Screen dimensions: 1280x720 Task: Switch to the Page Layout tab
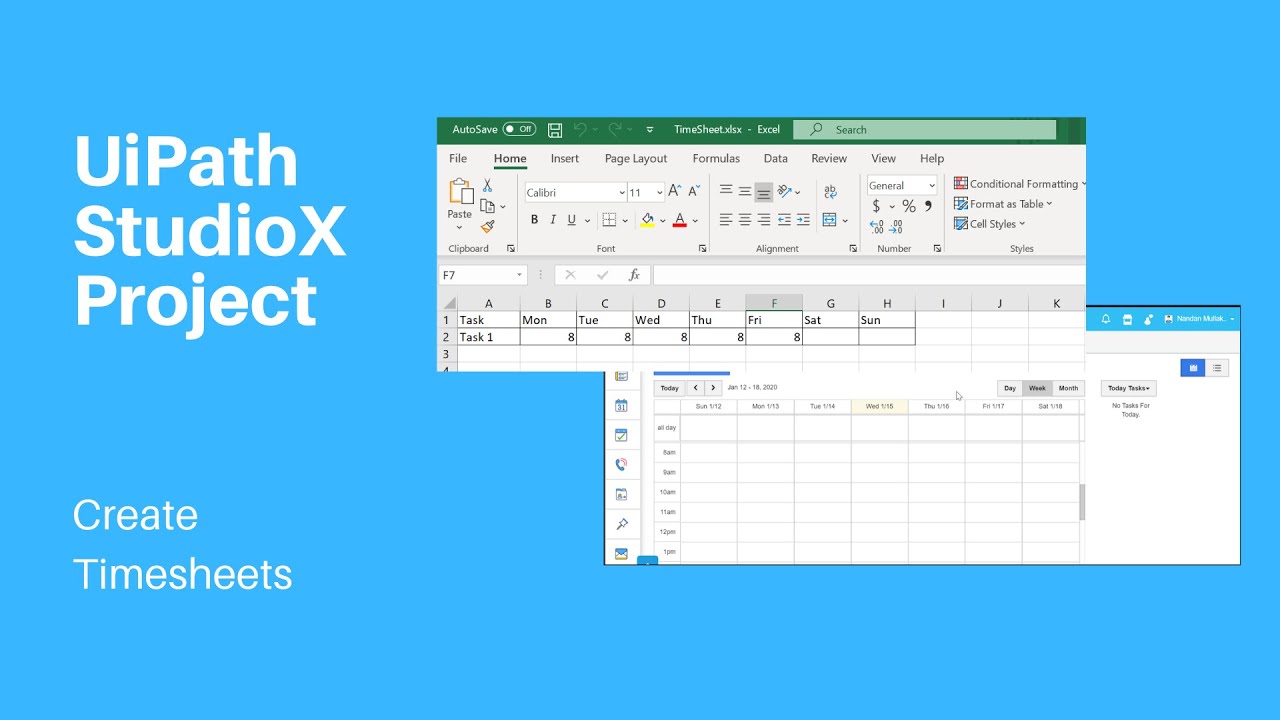pyautogui.click(x=636, y=158)
